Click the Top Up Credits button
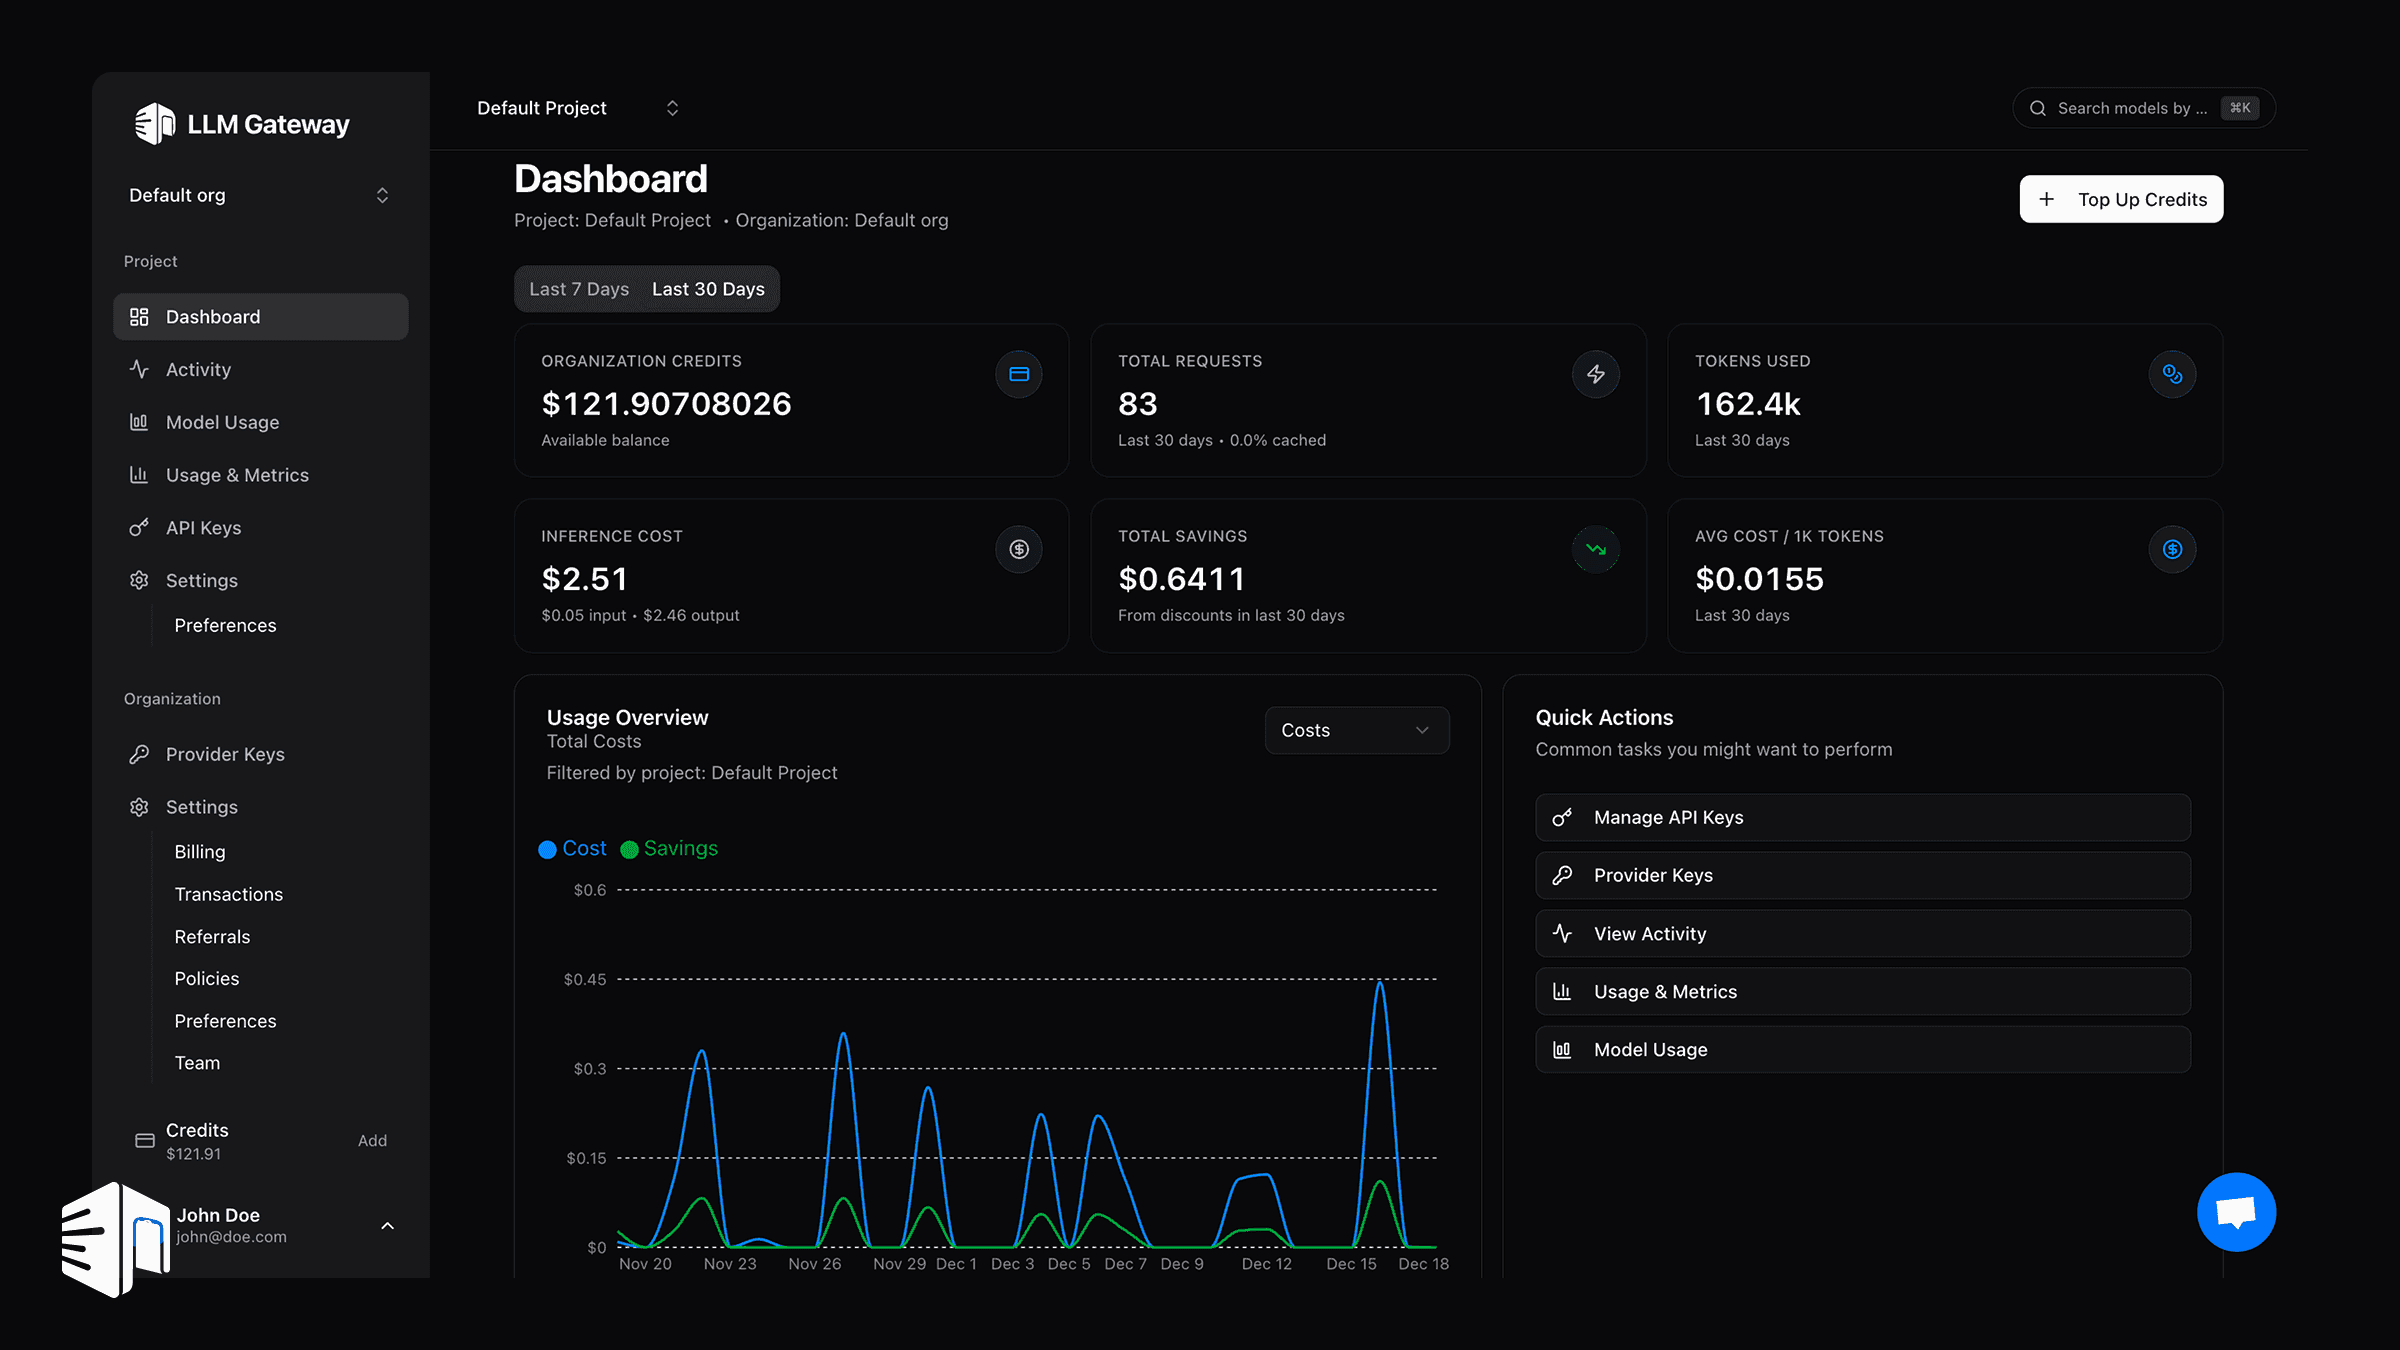Image resolution: width=2400 pixels, height=1350 pixels. click(2121, 199)
